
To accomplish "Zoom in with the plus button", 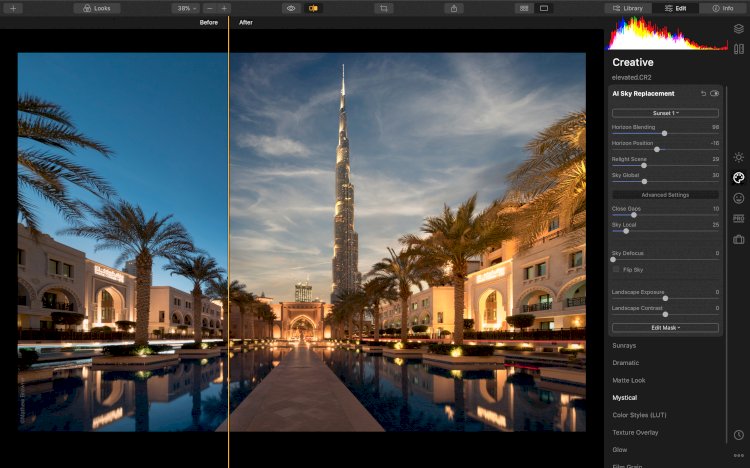I will tap(224, 8).
